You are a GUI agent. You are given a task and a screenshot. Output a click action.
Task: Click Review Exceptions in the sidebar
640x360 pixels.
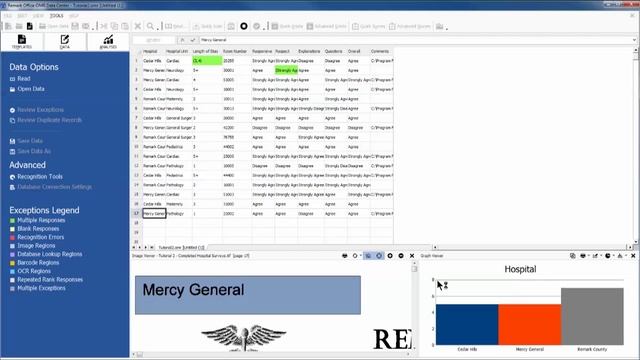coord(40,110)
